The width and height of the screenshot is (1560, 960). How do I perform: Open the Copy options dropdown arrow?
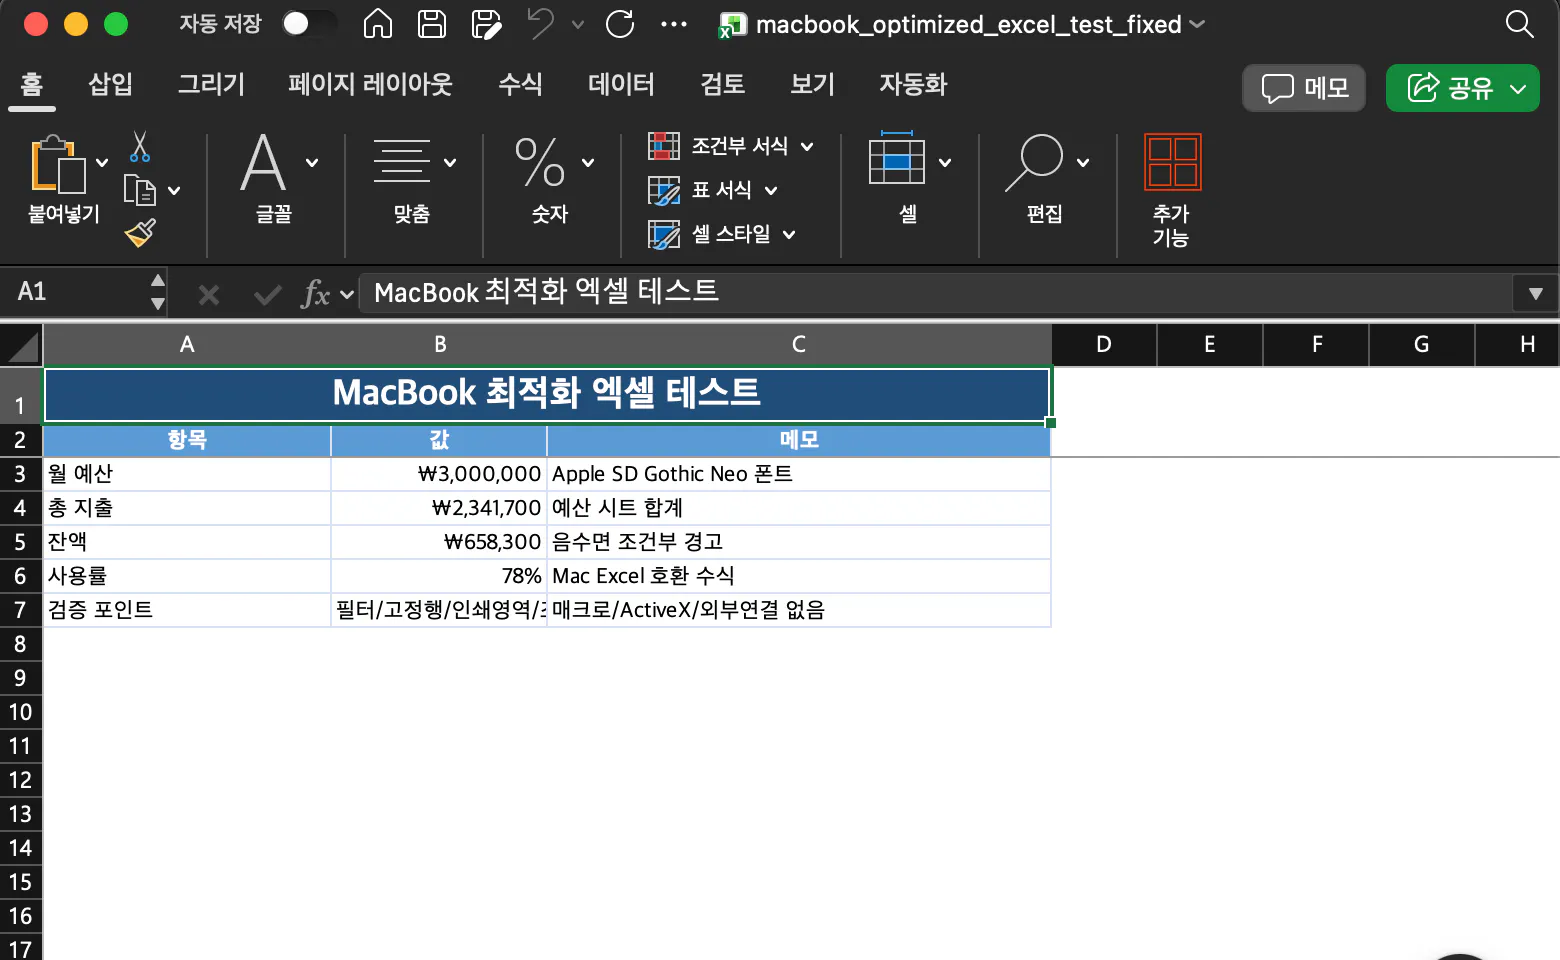pyautogui.click(x=174, y=190)
